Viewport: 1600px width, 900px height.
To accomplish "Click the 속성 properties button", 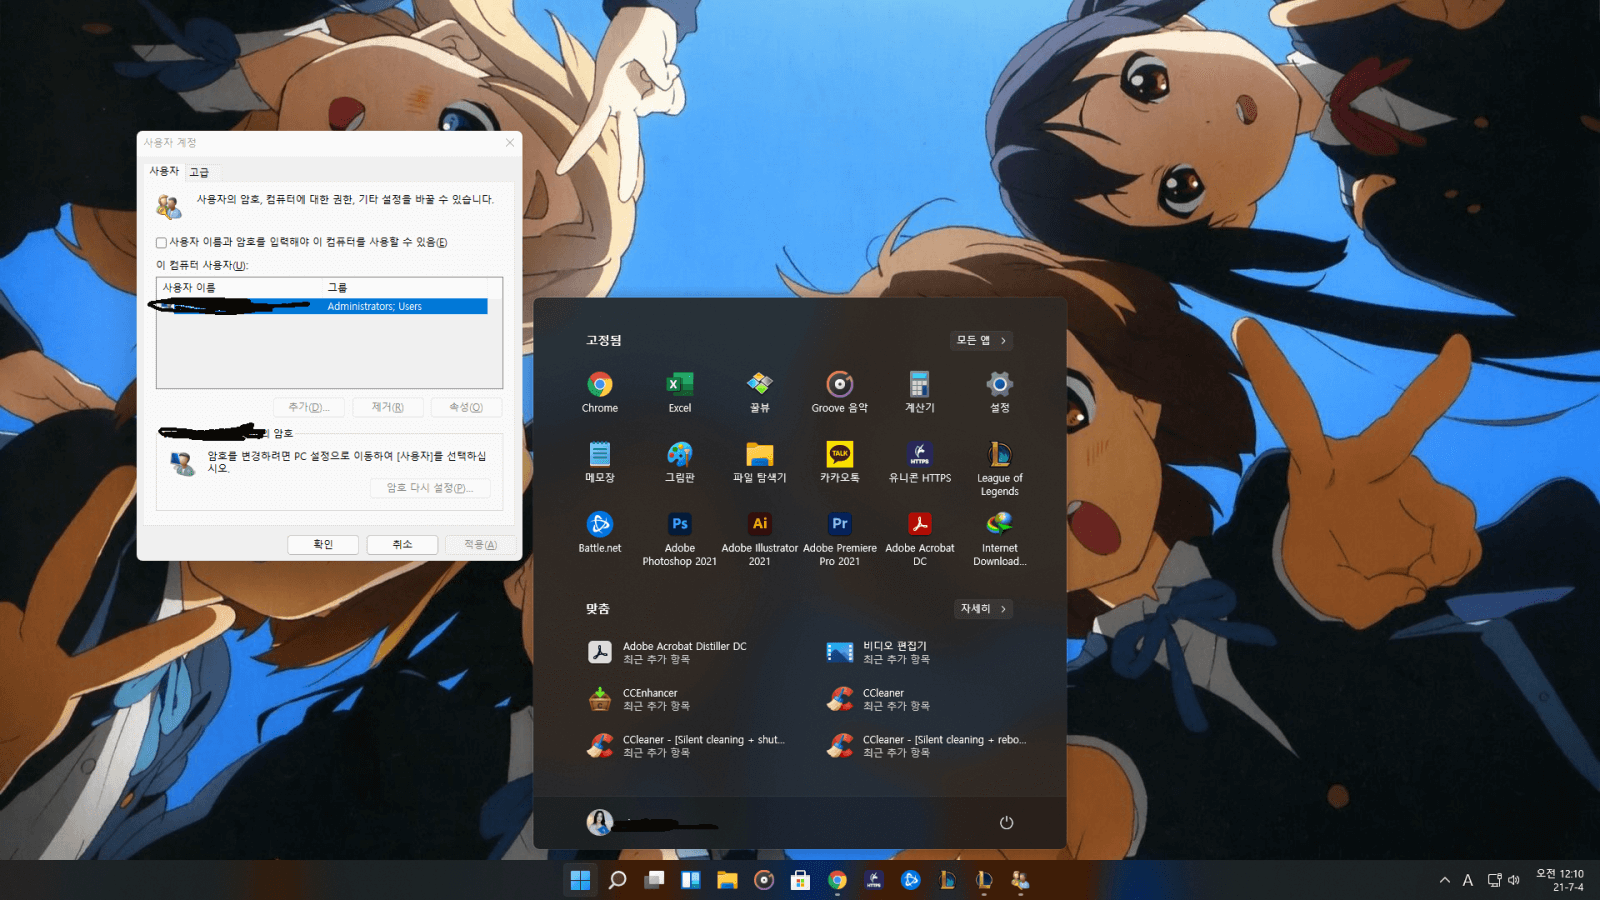I will 466,407.
